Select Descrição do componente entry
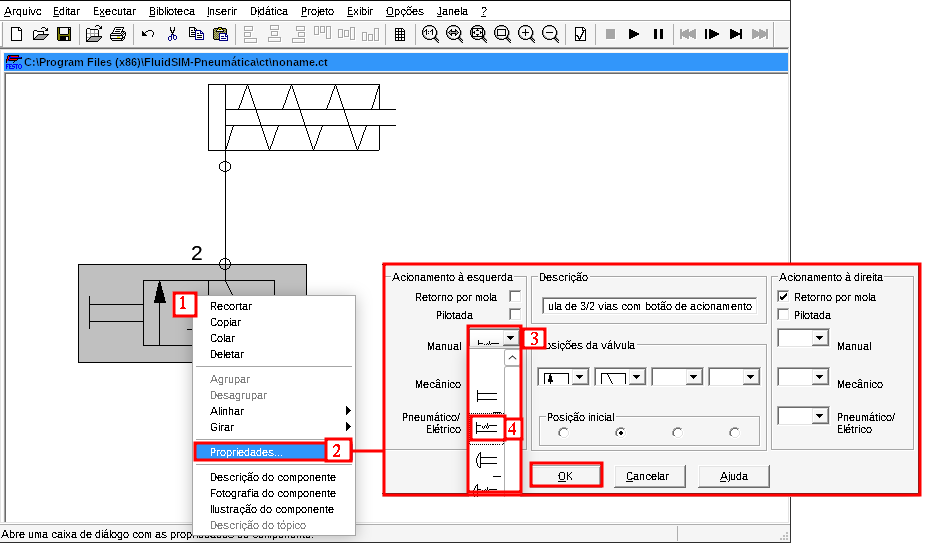This screenshot has width=925, height=546. click(273, 477)
